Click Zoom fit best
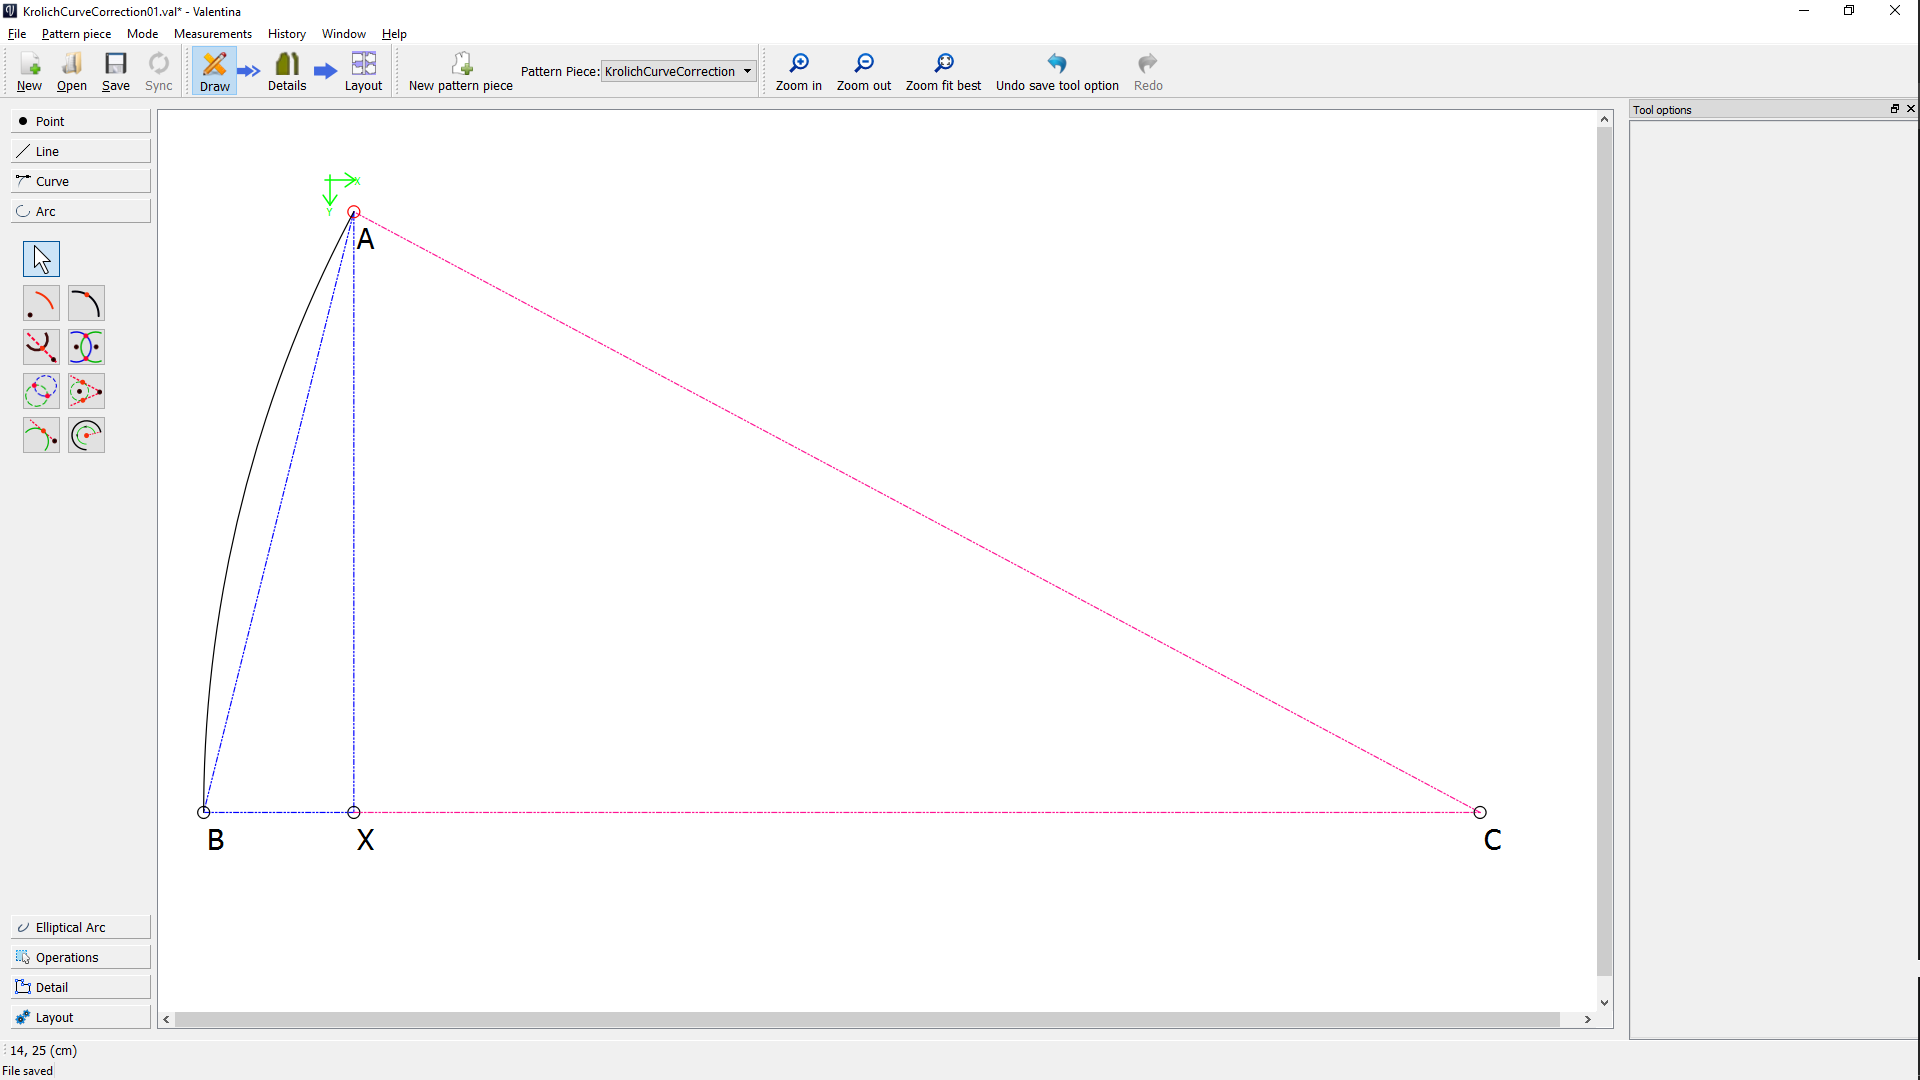Viewport: 1920px width, 1080px height. 942,71
